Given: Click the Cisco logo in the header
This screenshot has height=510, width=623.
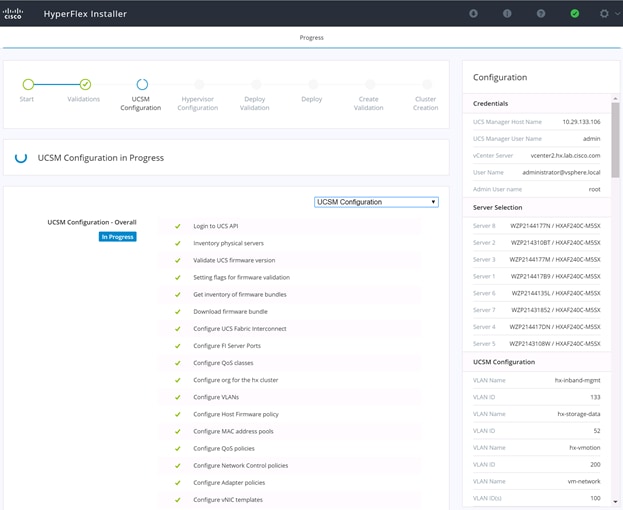Looking at the screenshot, I should pyautogui.click(x=13, y=14).
